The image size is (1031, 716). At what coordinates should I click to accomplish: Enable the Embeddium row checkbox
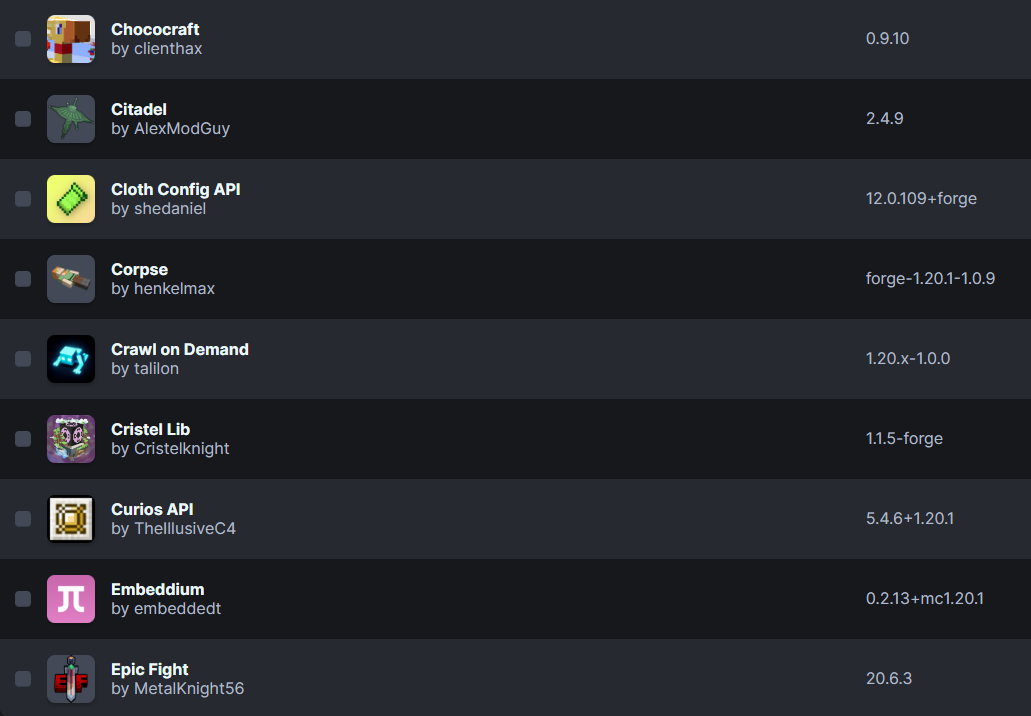(23, 599)
